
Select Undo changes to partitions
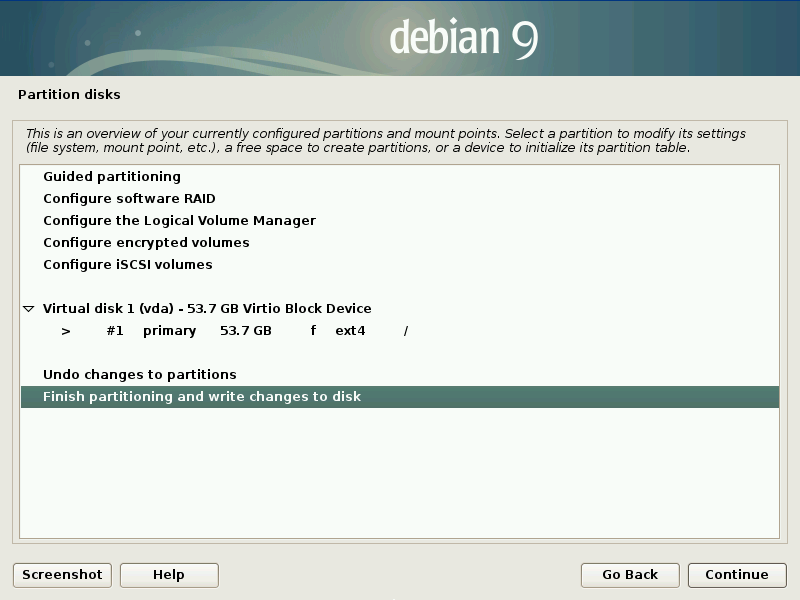point(139,375)
